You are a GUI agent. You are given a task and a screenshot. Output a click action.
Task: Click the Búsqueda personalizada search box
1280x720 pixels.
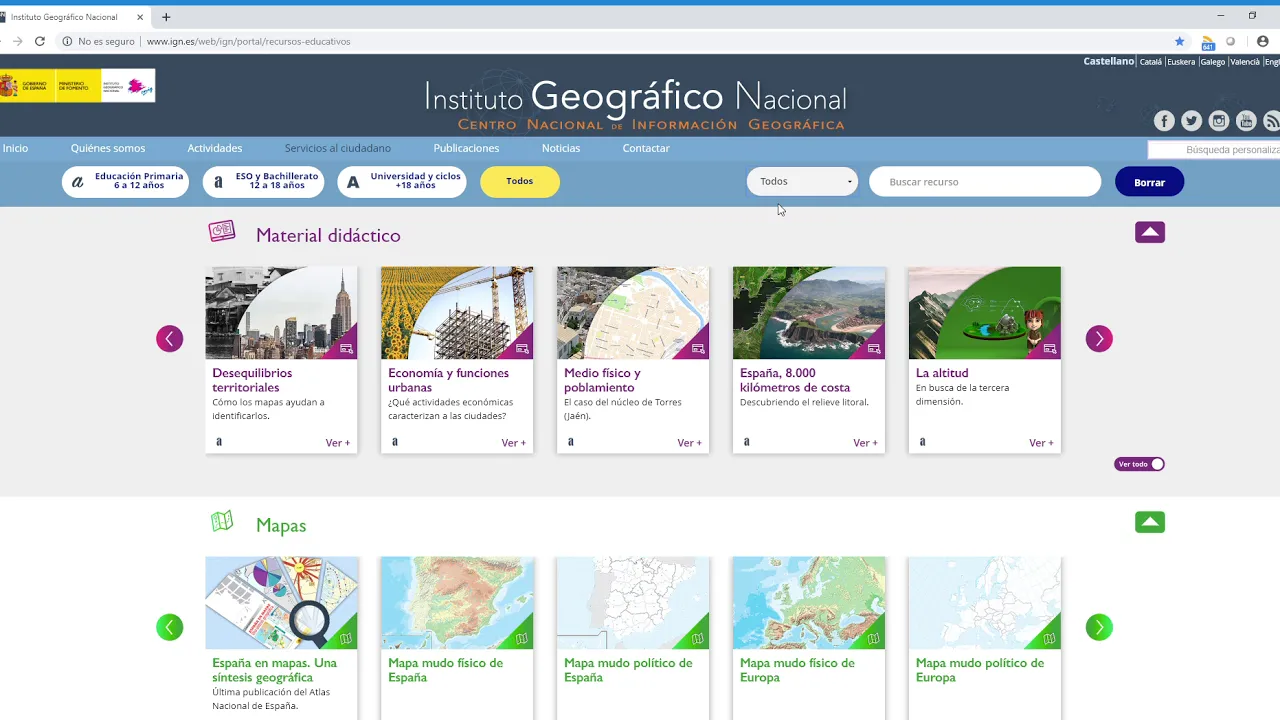pos(1214,150)
